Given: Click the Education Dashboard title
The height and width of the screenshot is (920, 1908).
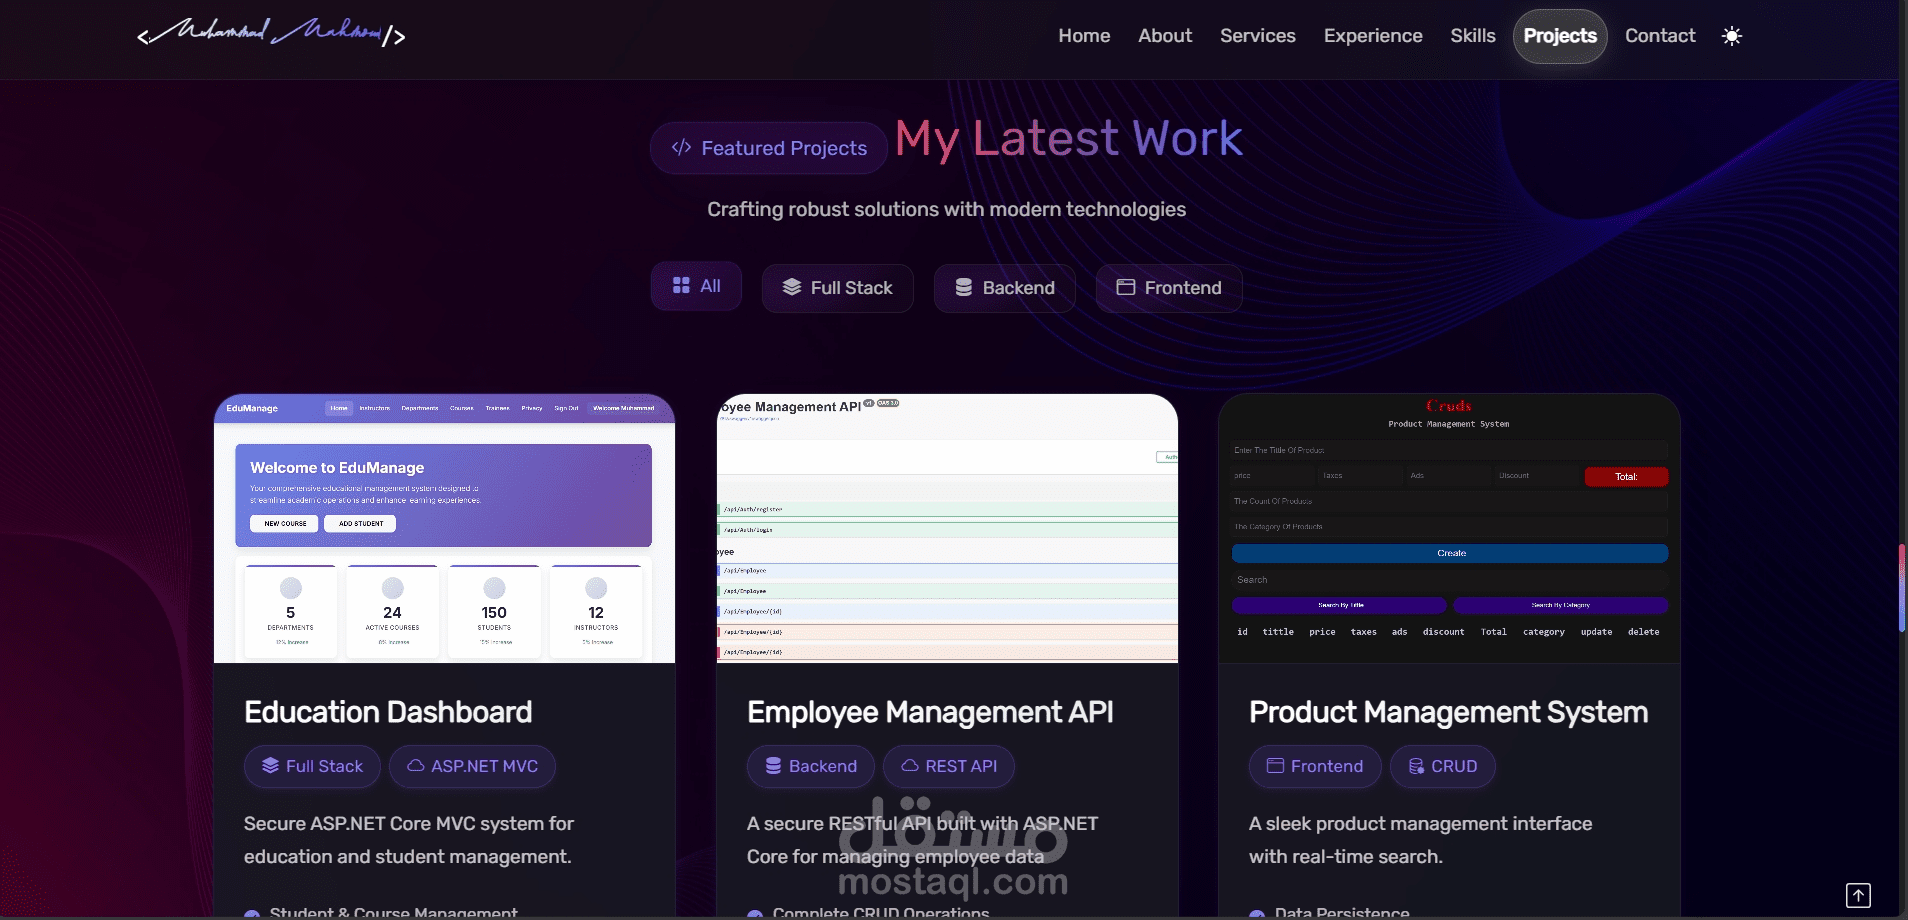Looking at the screenshot, I should [x=388, y=712].
